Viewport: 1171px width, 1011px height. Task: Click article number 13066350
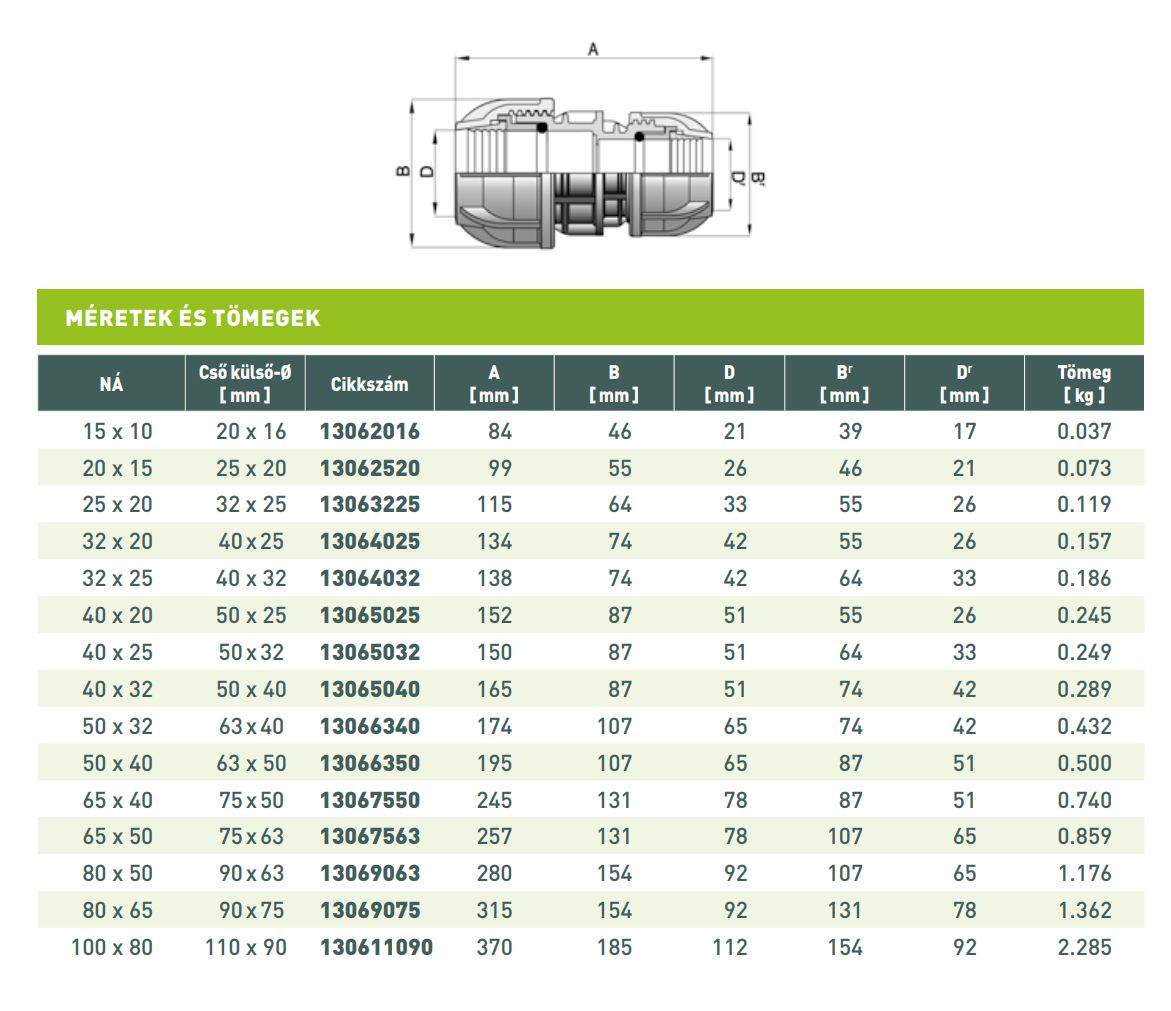370,763
